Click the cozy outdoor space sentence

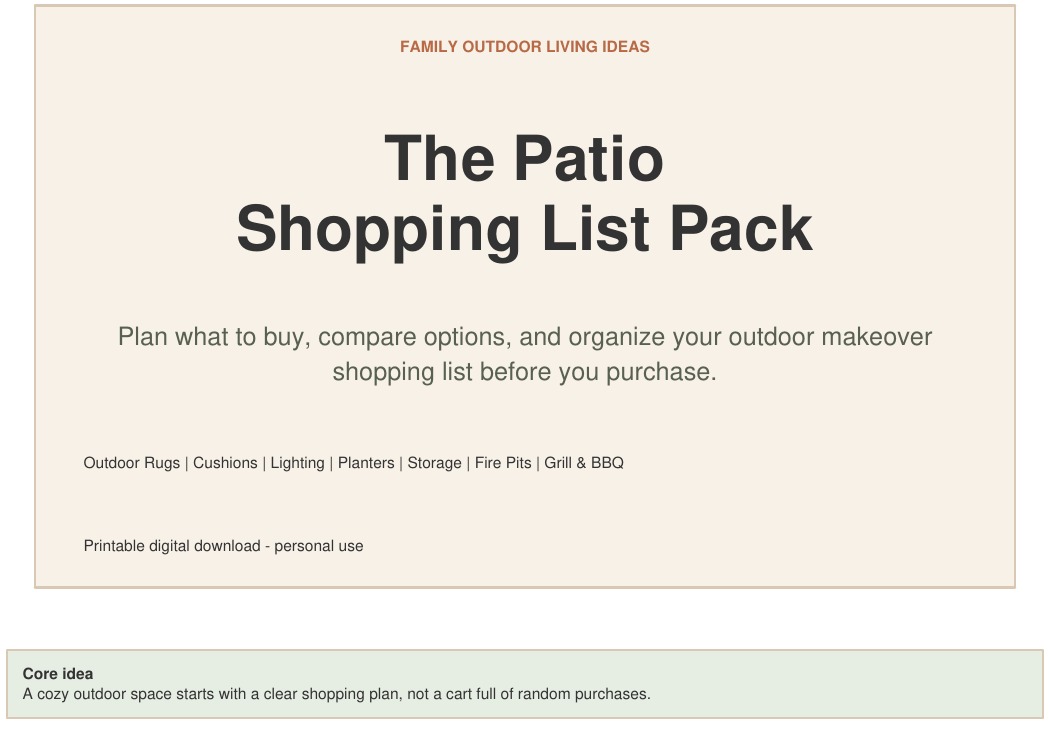point(336,694)
